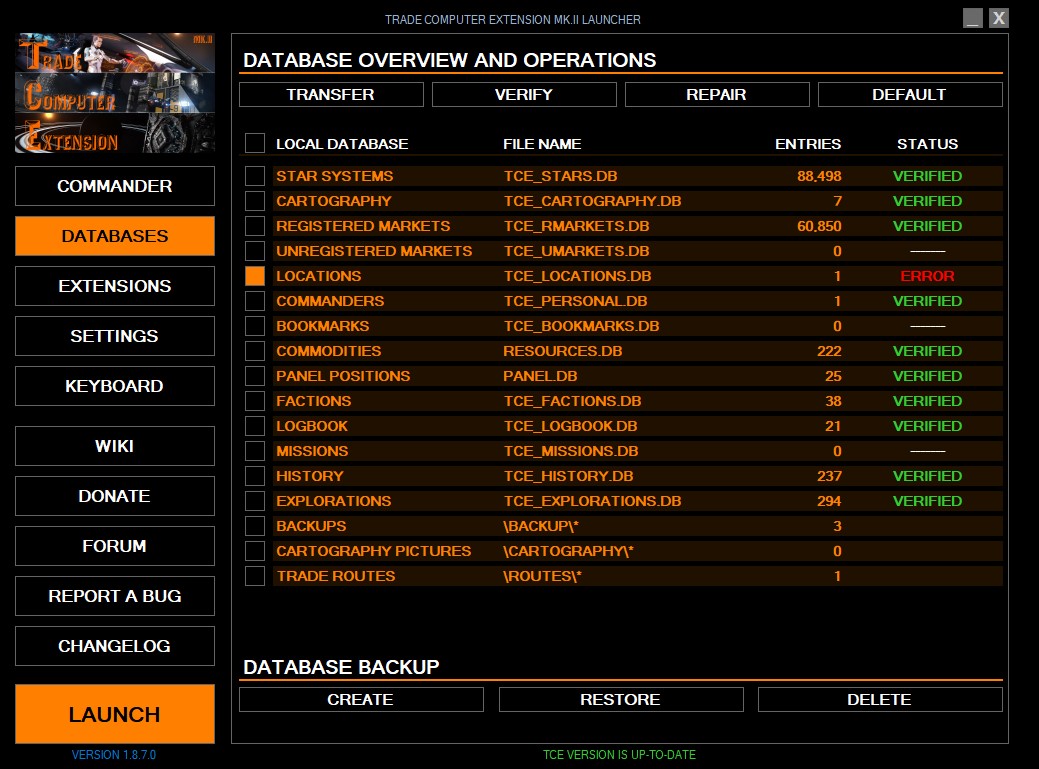Check the Cartography database checkbox
The height and width of the screenshot is (769, 1039).
click(x=255, y=201)
